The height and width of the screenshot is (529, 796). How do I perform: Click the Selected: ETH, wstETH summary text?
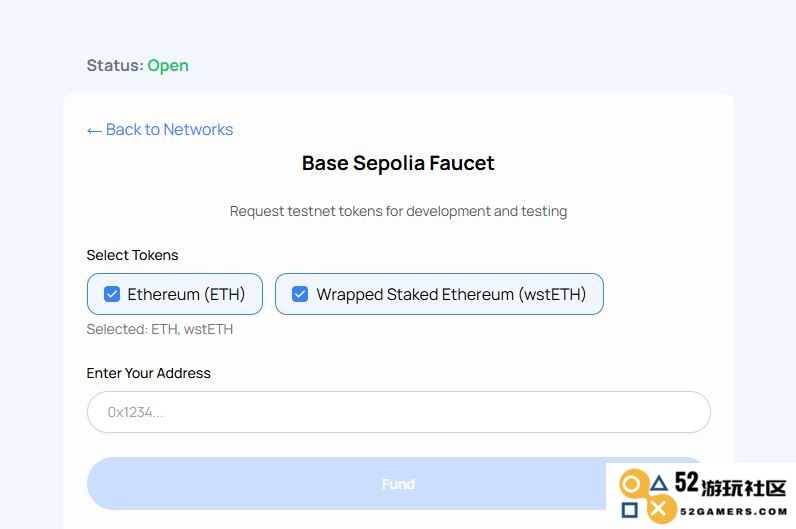[159, 329]
